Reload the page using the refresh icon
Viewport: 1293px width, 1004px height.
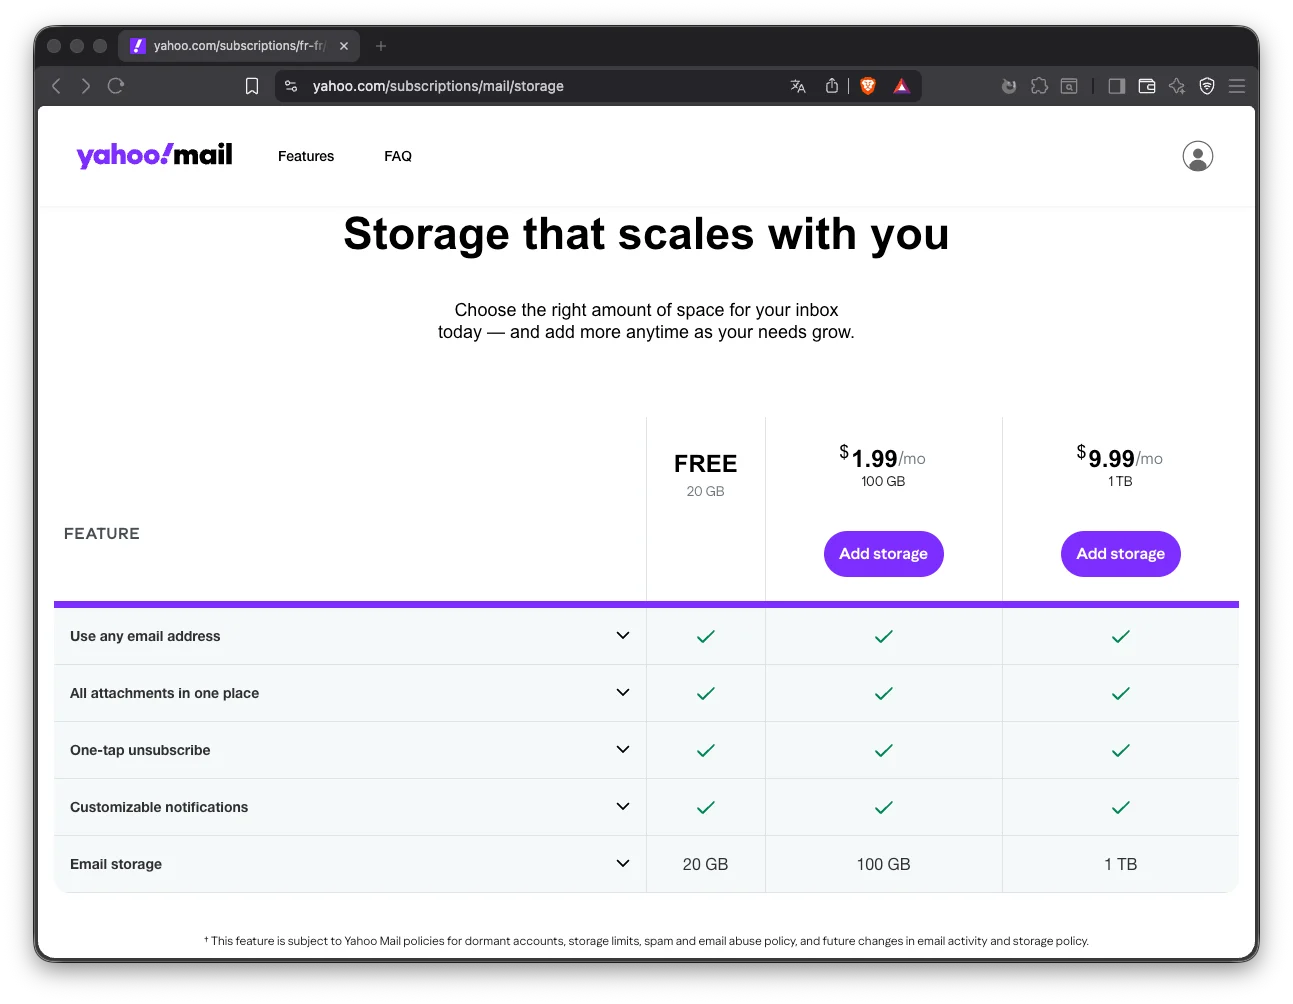[x=116, y=86]
